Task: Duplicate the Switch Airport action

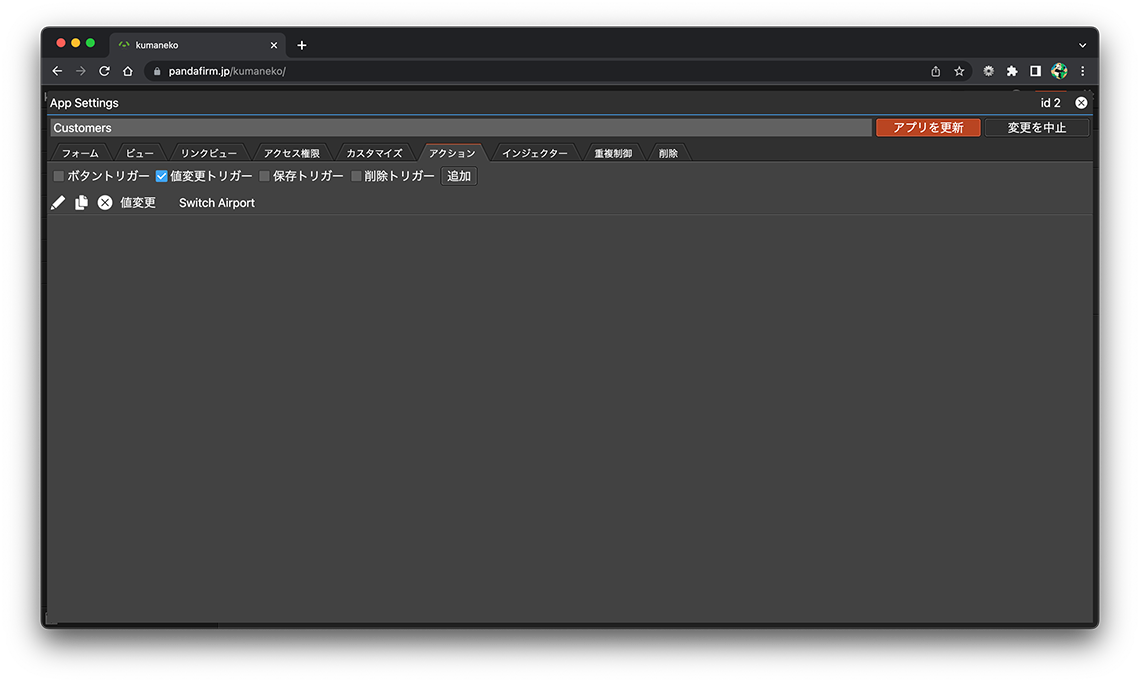Action: tap(81, 203)
